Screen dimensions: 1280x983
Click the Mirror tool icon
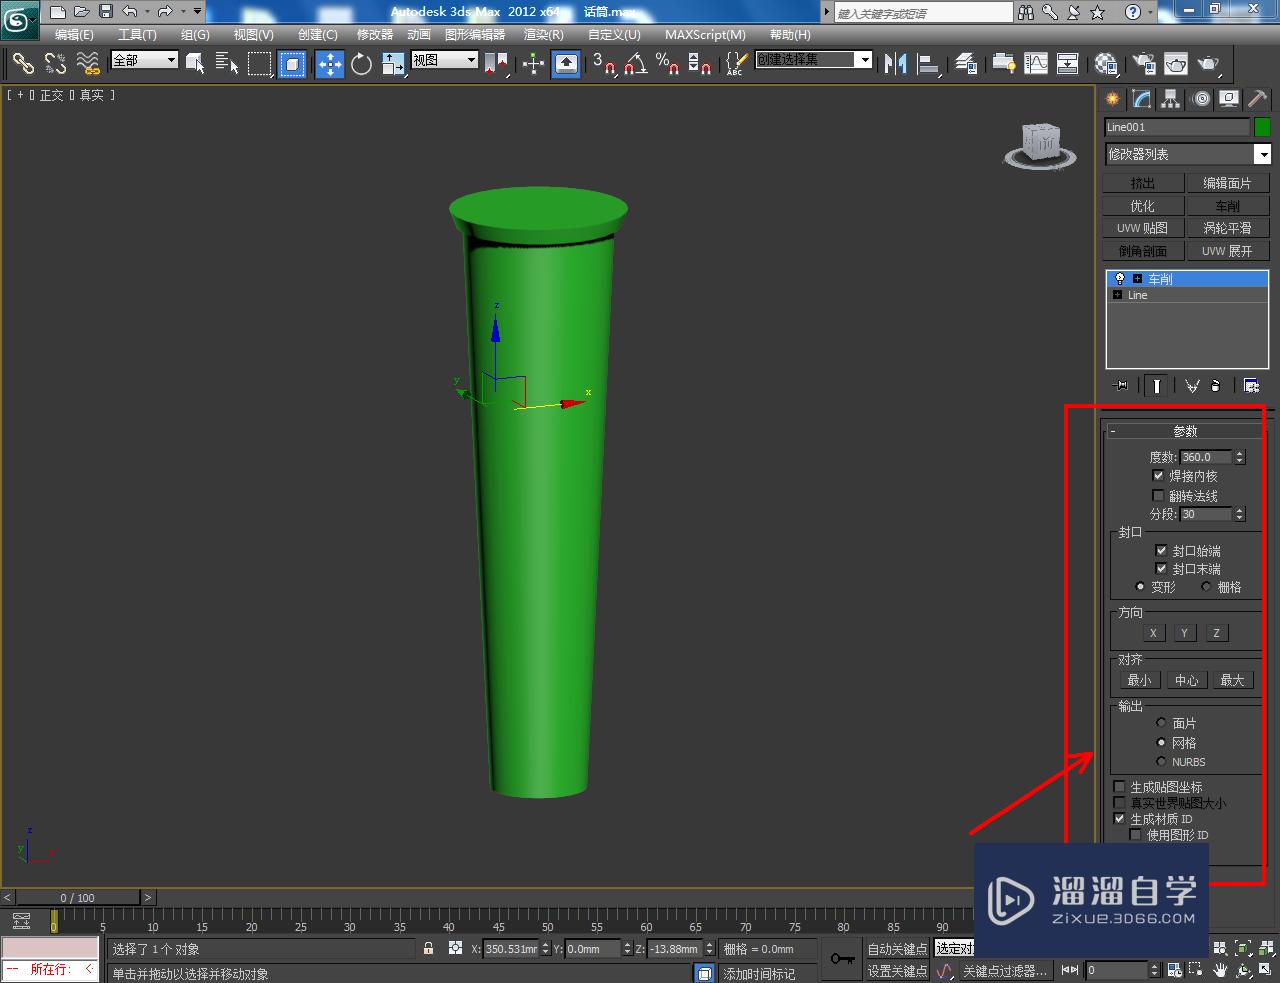coord(896,63)
